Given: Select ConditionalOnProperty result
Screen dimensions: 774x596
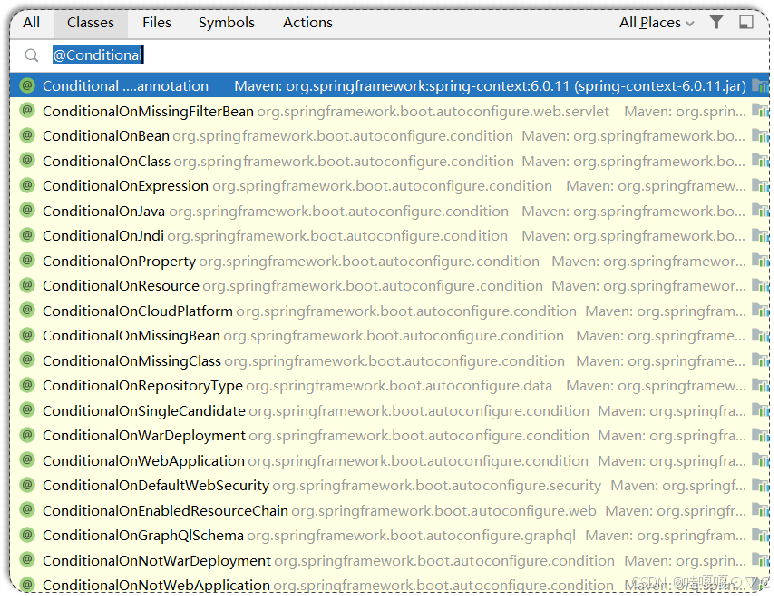Looking at the screenshot, I should [389, 261].
